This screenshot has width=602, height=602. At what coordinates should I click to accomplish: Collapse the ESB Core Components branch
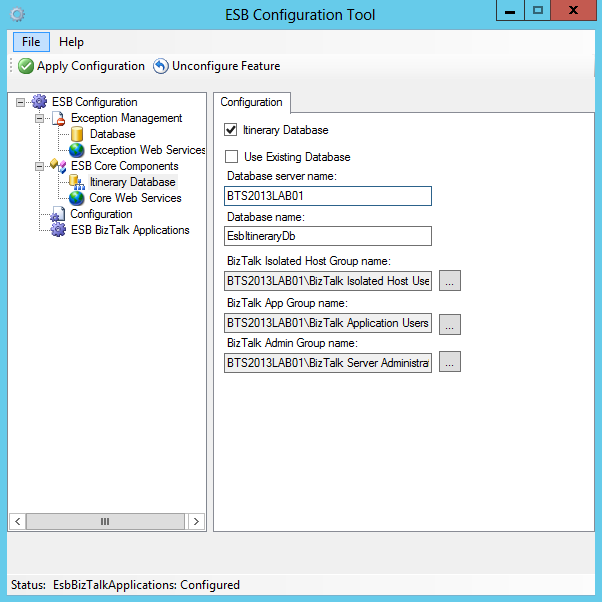pyautogui.click(x=39, y=166)
